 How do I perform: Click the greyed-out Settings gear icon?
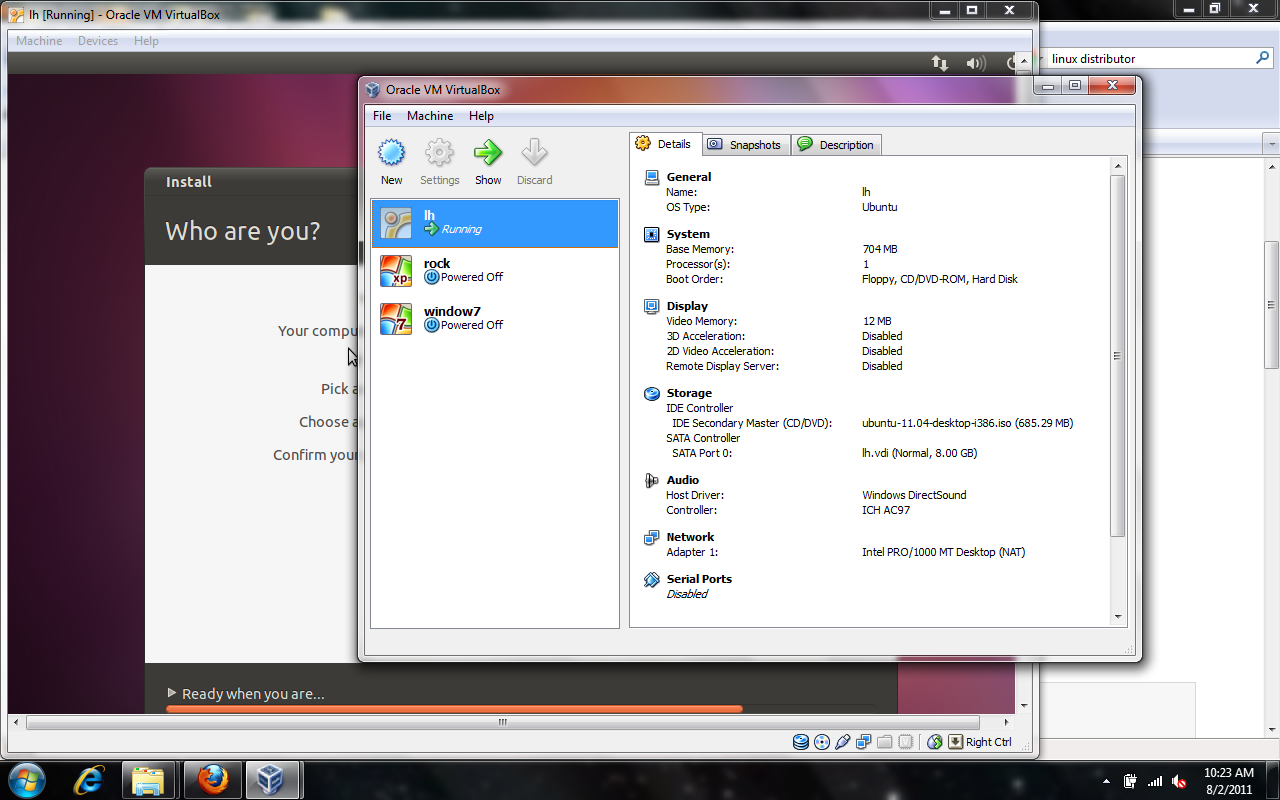point(439,153)
